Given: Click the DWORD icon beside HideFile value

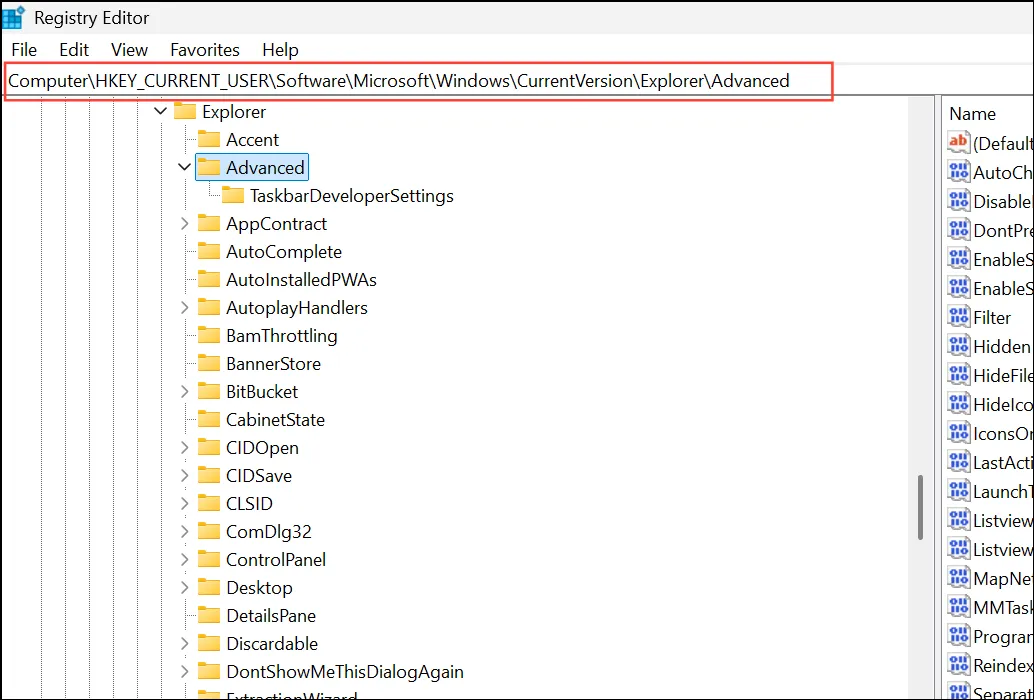Looking at the screenshot, I should click(x=958, y=374).
